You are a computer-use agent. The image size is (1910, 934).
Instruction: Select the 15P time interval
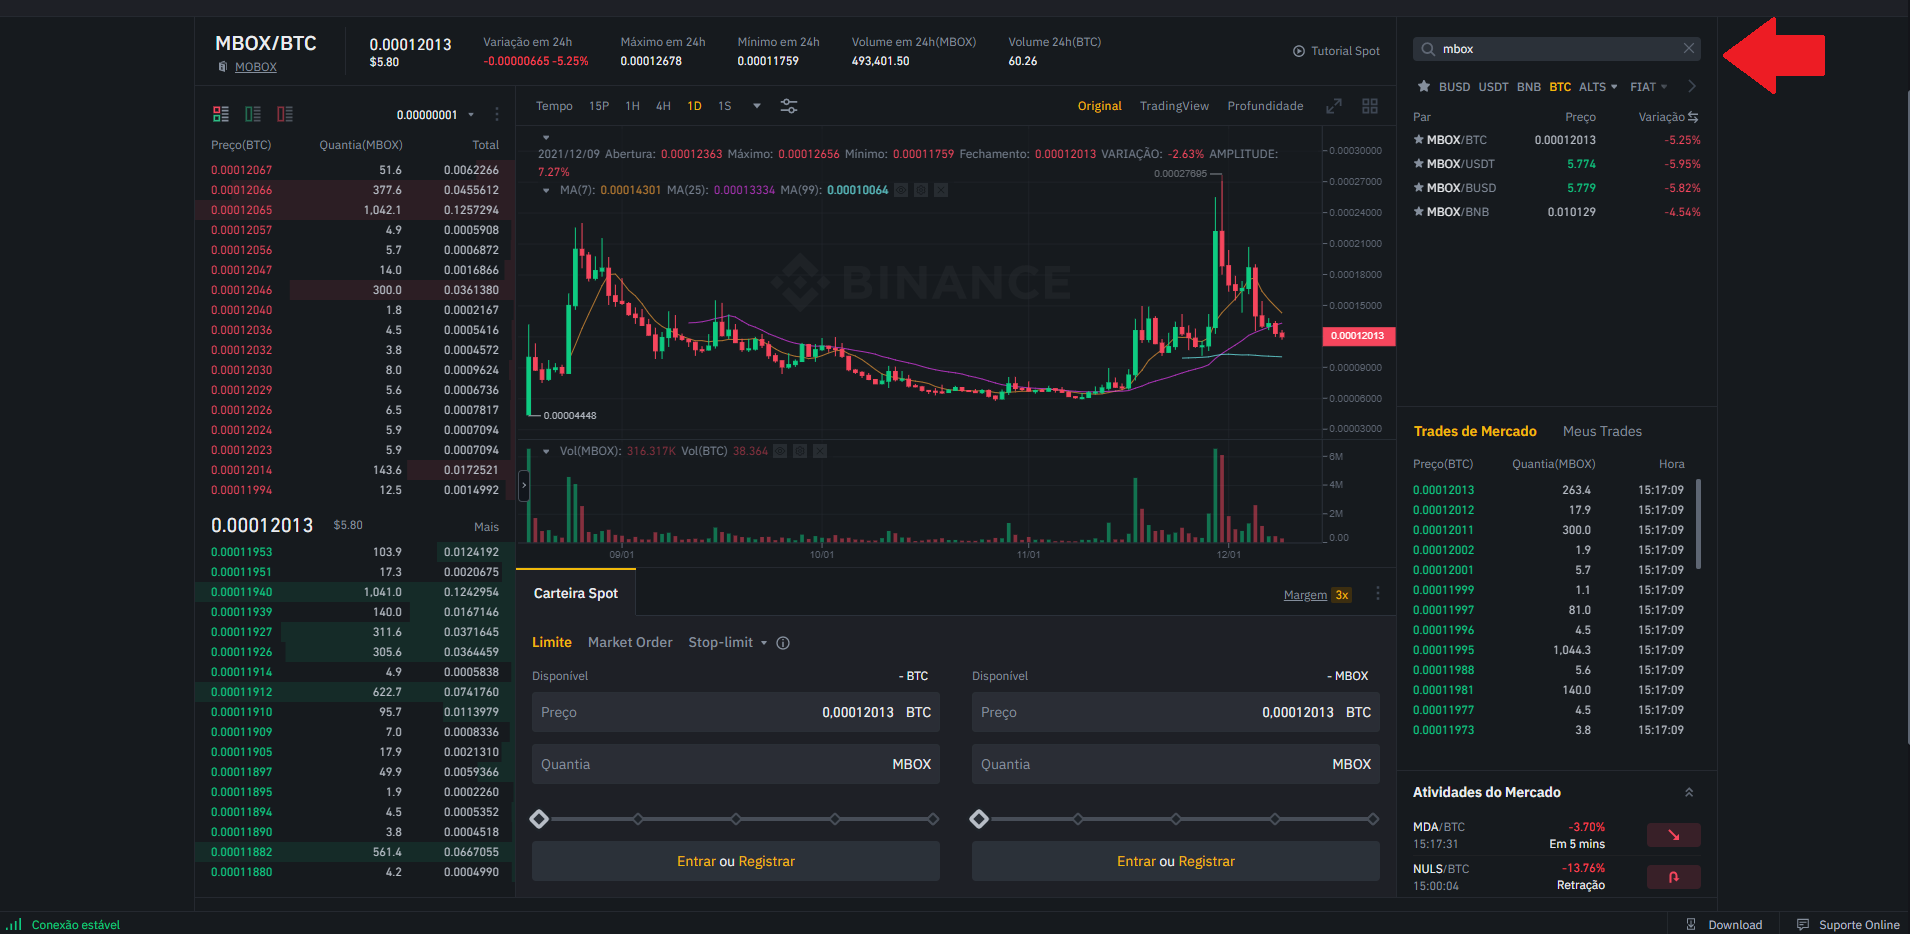599,106
